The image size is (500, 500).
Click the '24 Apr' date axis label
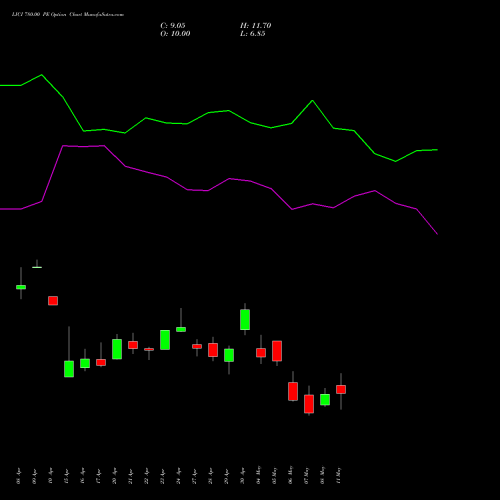tap(178, 476)
